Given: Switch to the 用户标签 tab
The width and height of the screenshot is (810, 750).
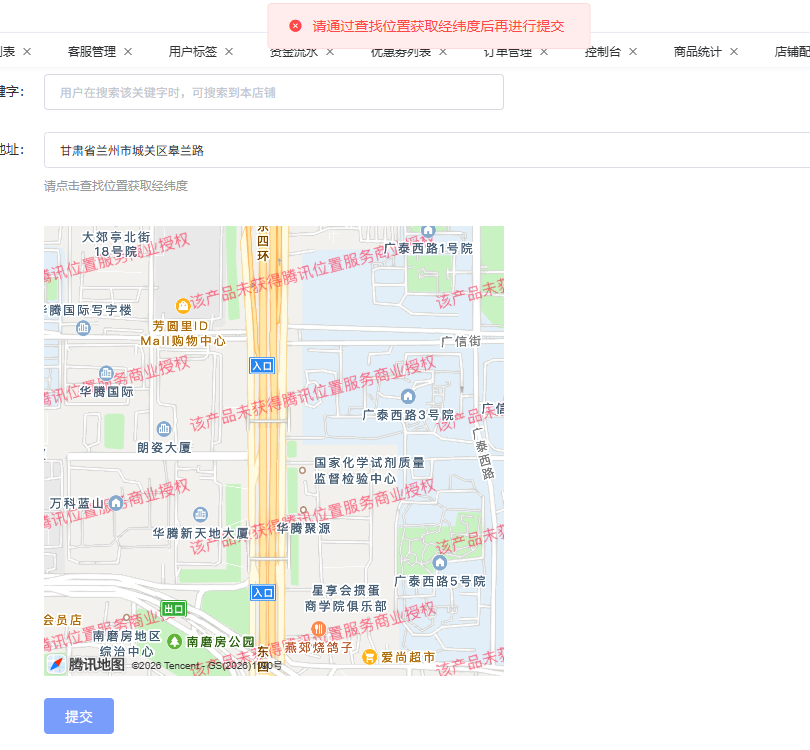Looking at the screenshot, I should [x=193, y=52].
